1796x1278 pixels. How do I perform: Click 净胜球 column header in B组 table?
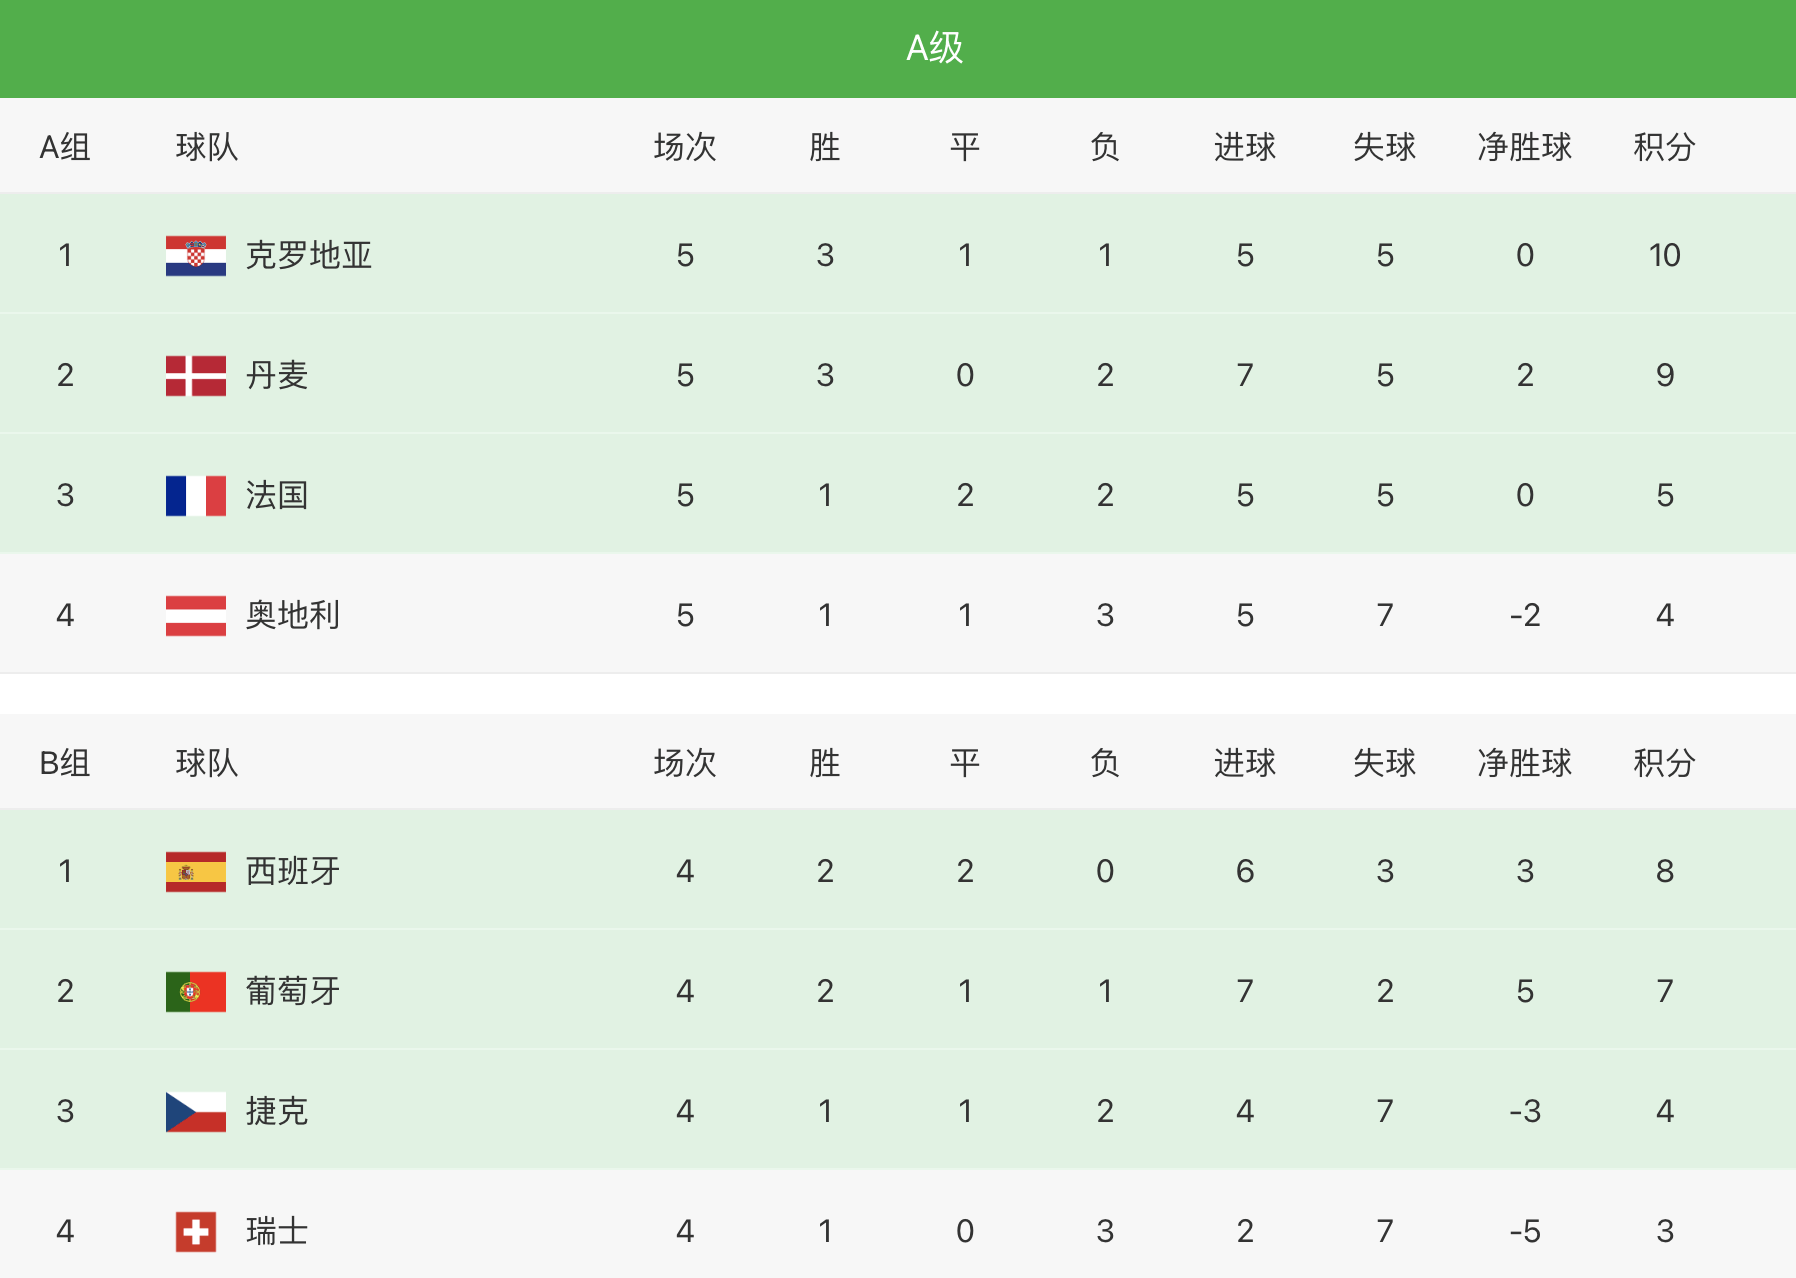[1524, 764]
